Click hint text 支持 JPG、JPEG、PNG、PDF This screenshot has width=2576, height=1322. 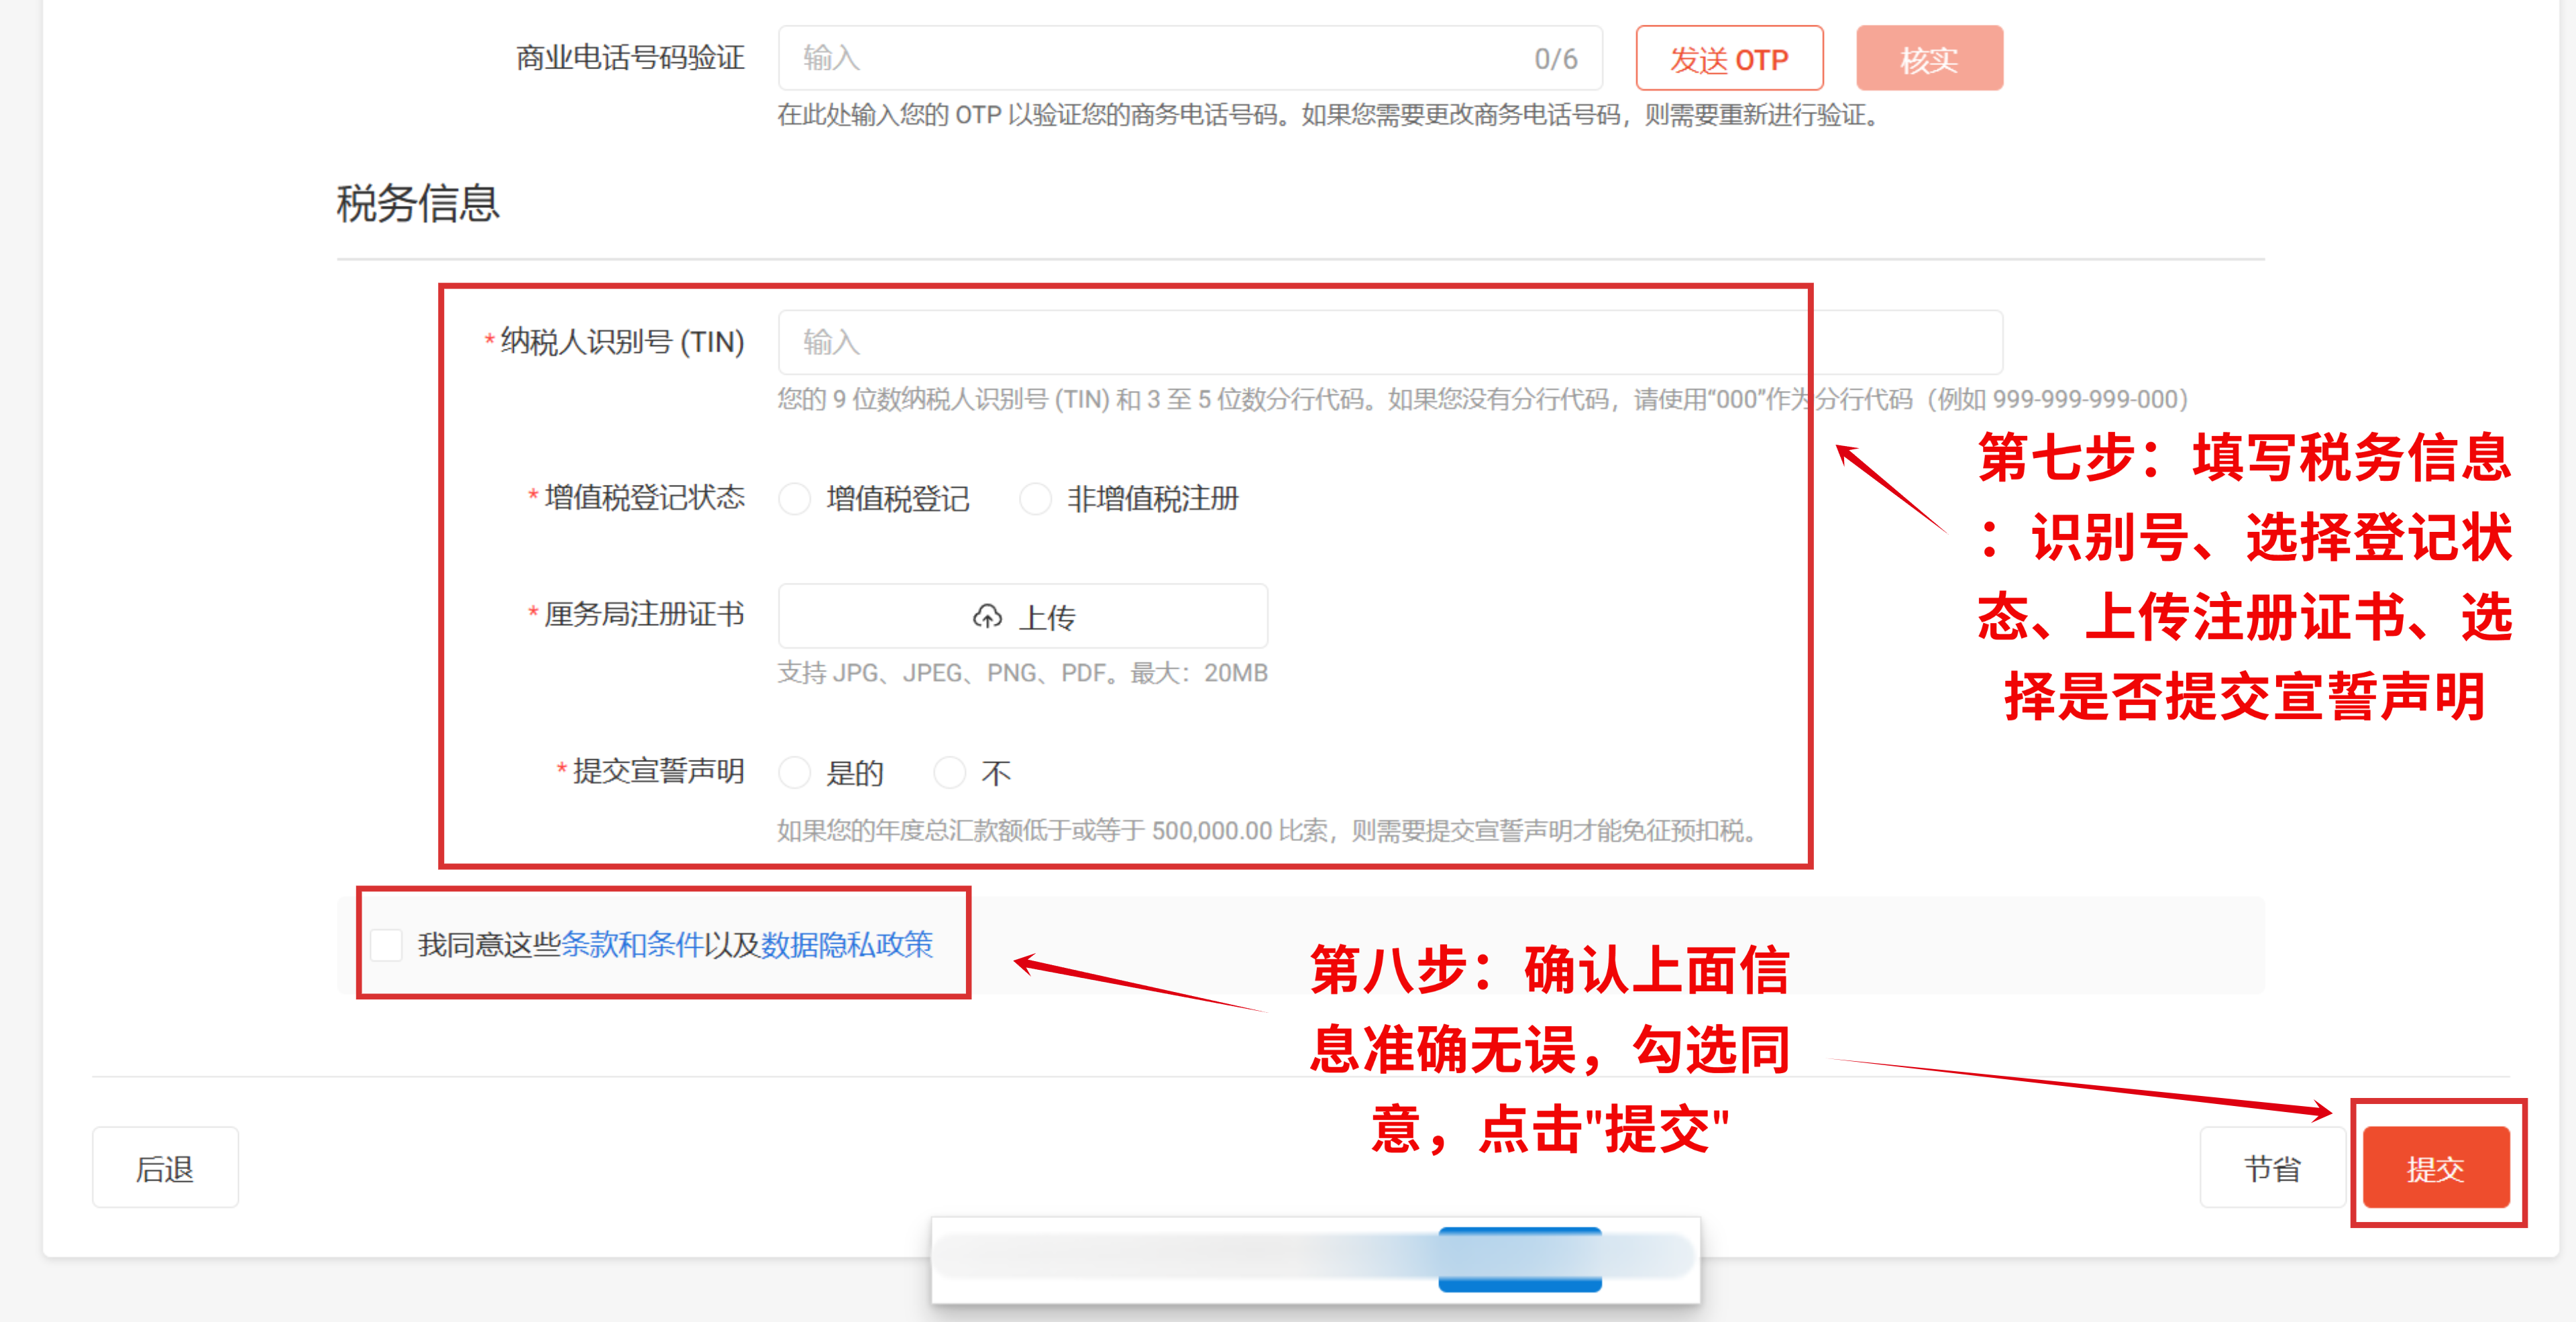[1023, 673]
